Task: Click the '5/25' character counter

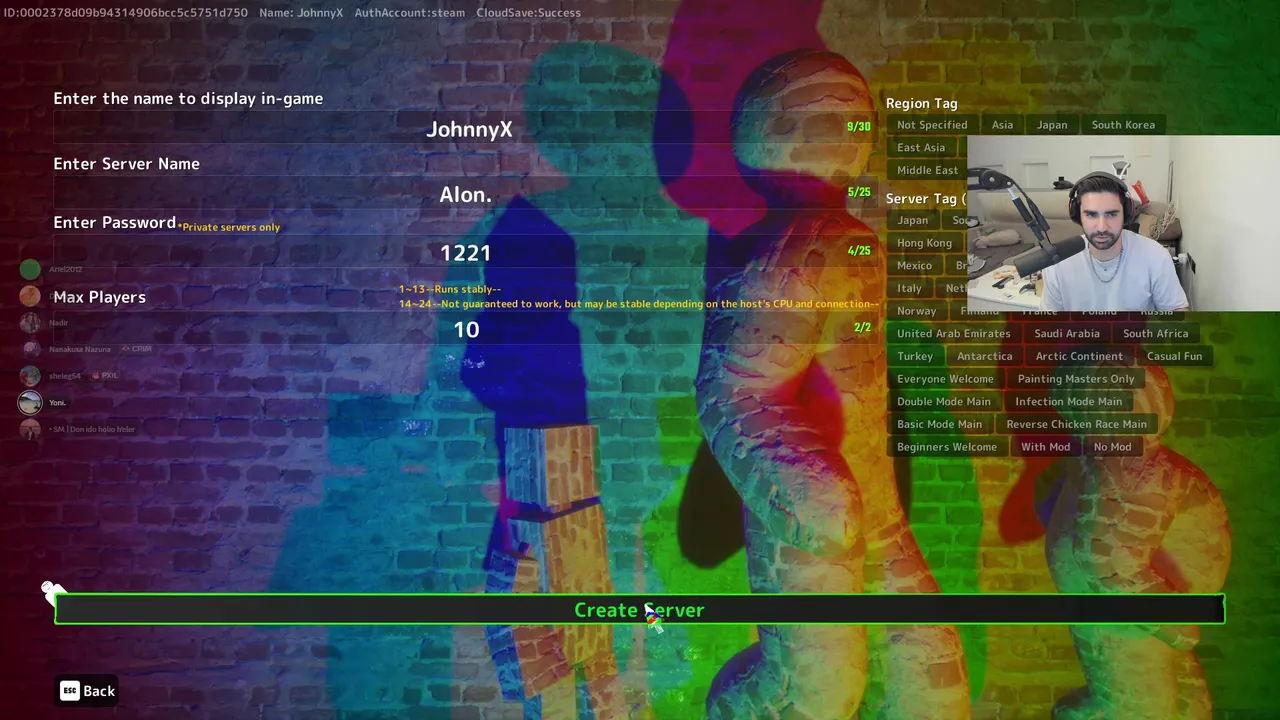Action: [858, 192]
